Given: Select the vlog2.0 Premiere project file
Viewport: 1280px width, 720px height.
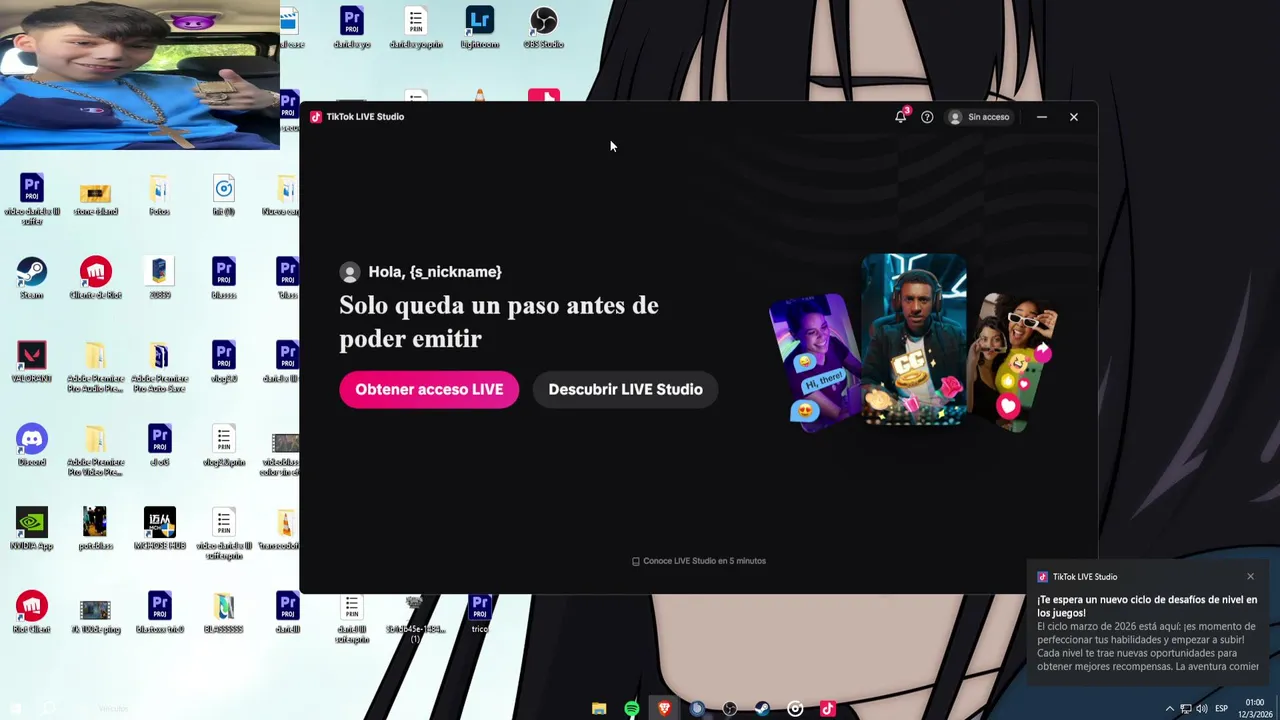Looking at the screenshot, I should tap(224, 362).
